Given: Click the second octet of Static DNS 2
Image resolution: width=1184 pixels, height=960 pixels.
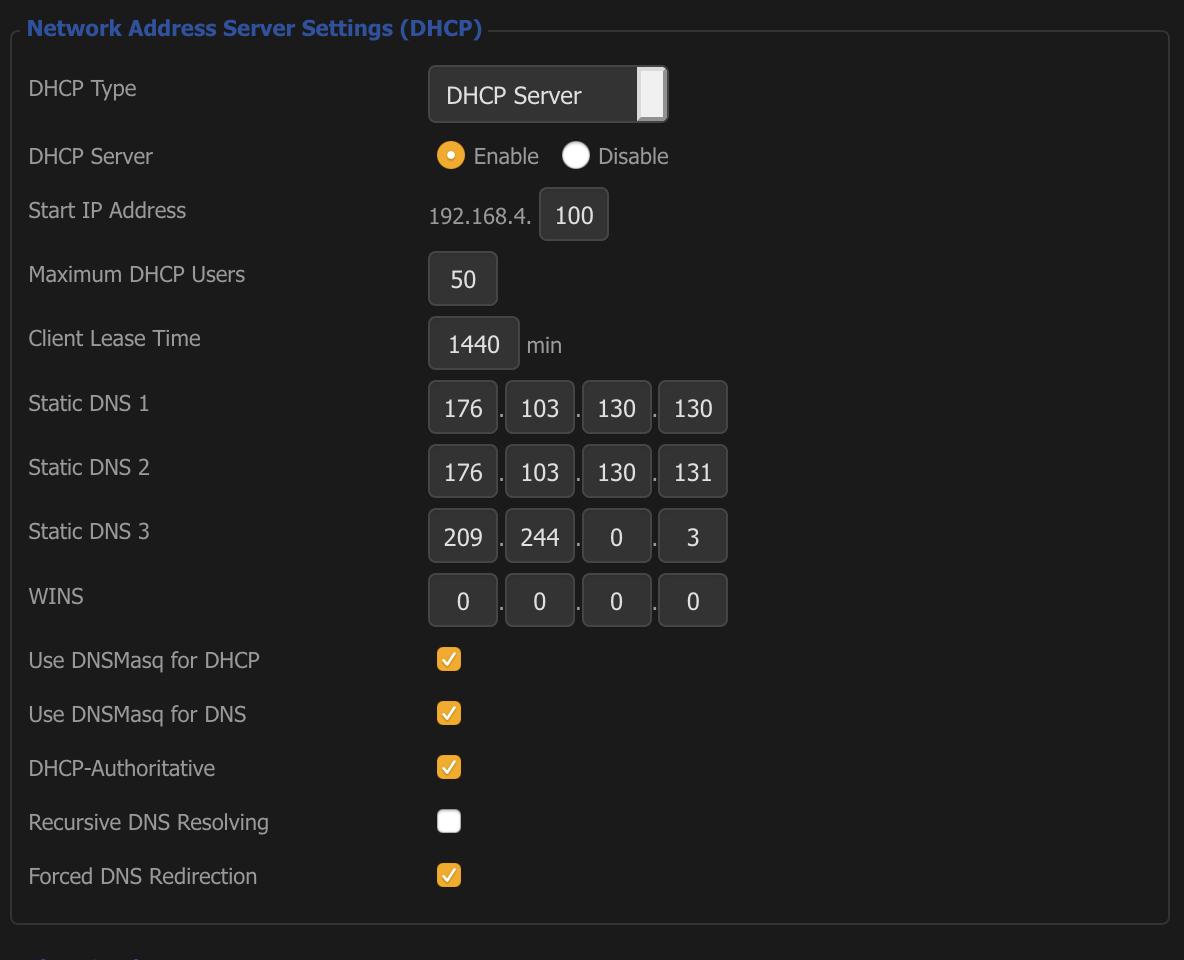Looking at the screenshot, I should point(539,472).
